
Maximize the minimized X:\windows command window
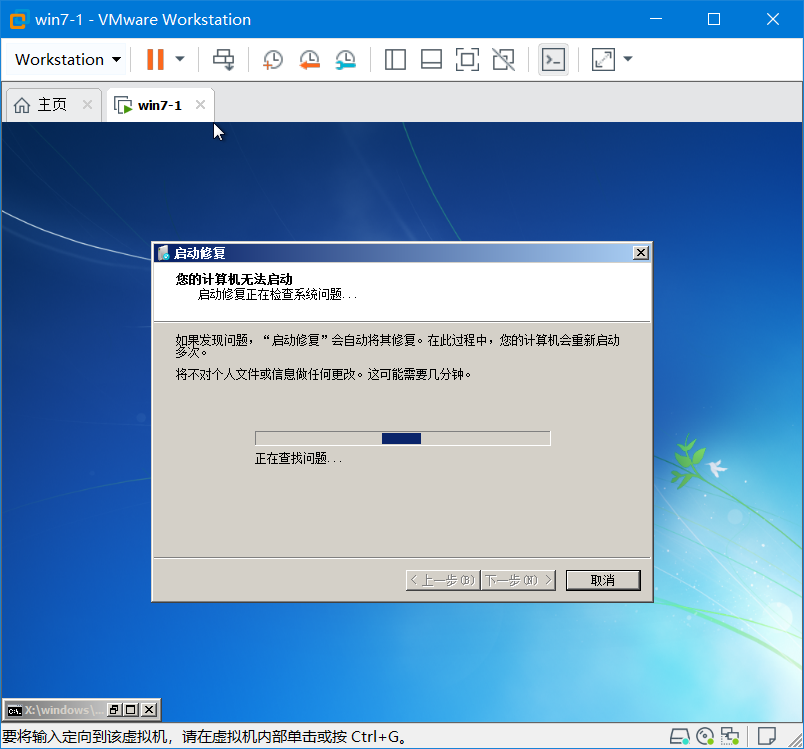pos(131,710)
